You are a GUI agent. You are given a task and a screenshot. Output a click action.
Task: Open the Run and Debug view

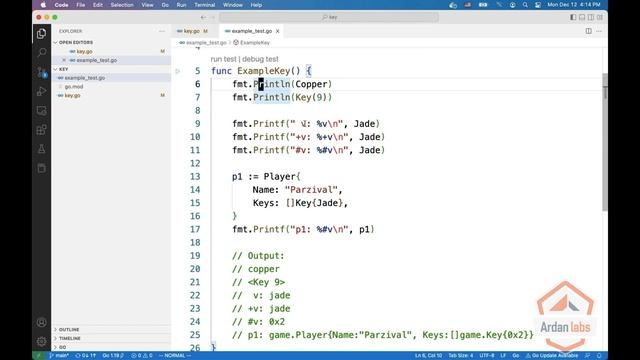41,91
